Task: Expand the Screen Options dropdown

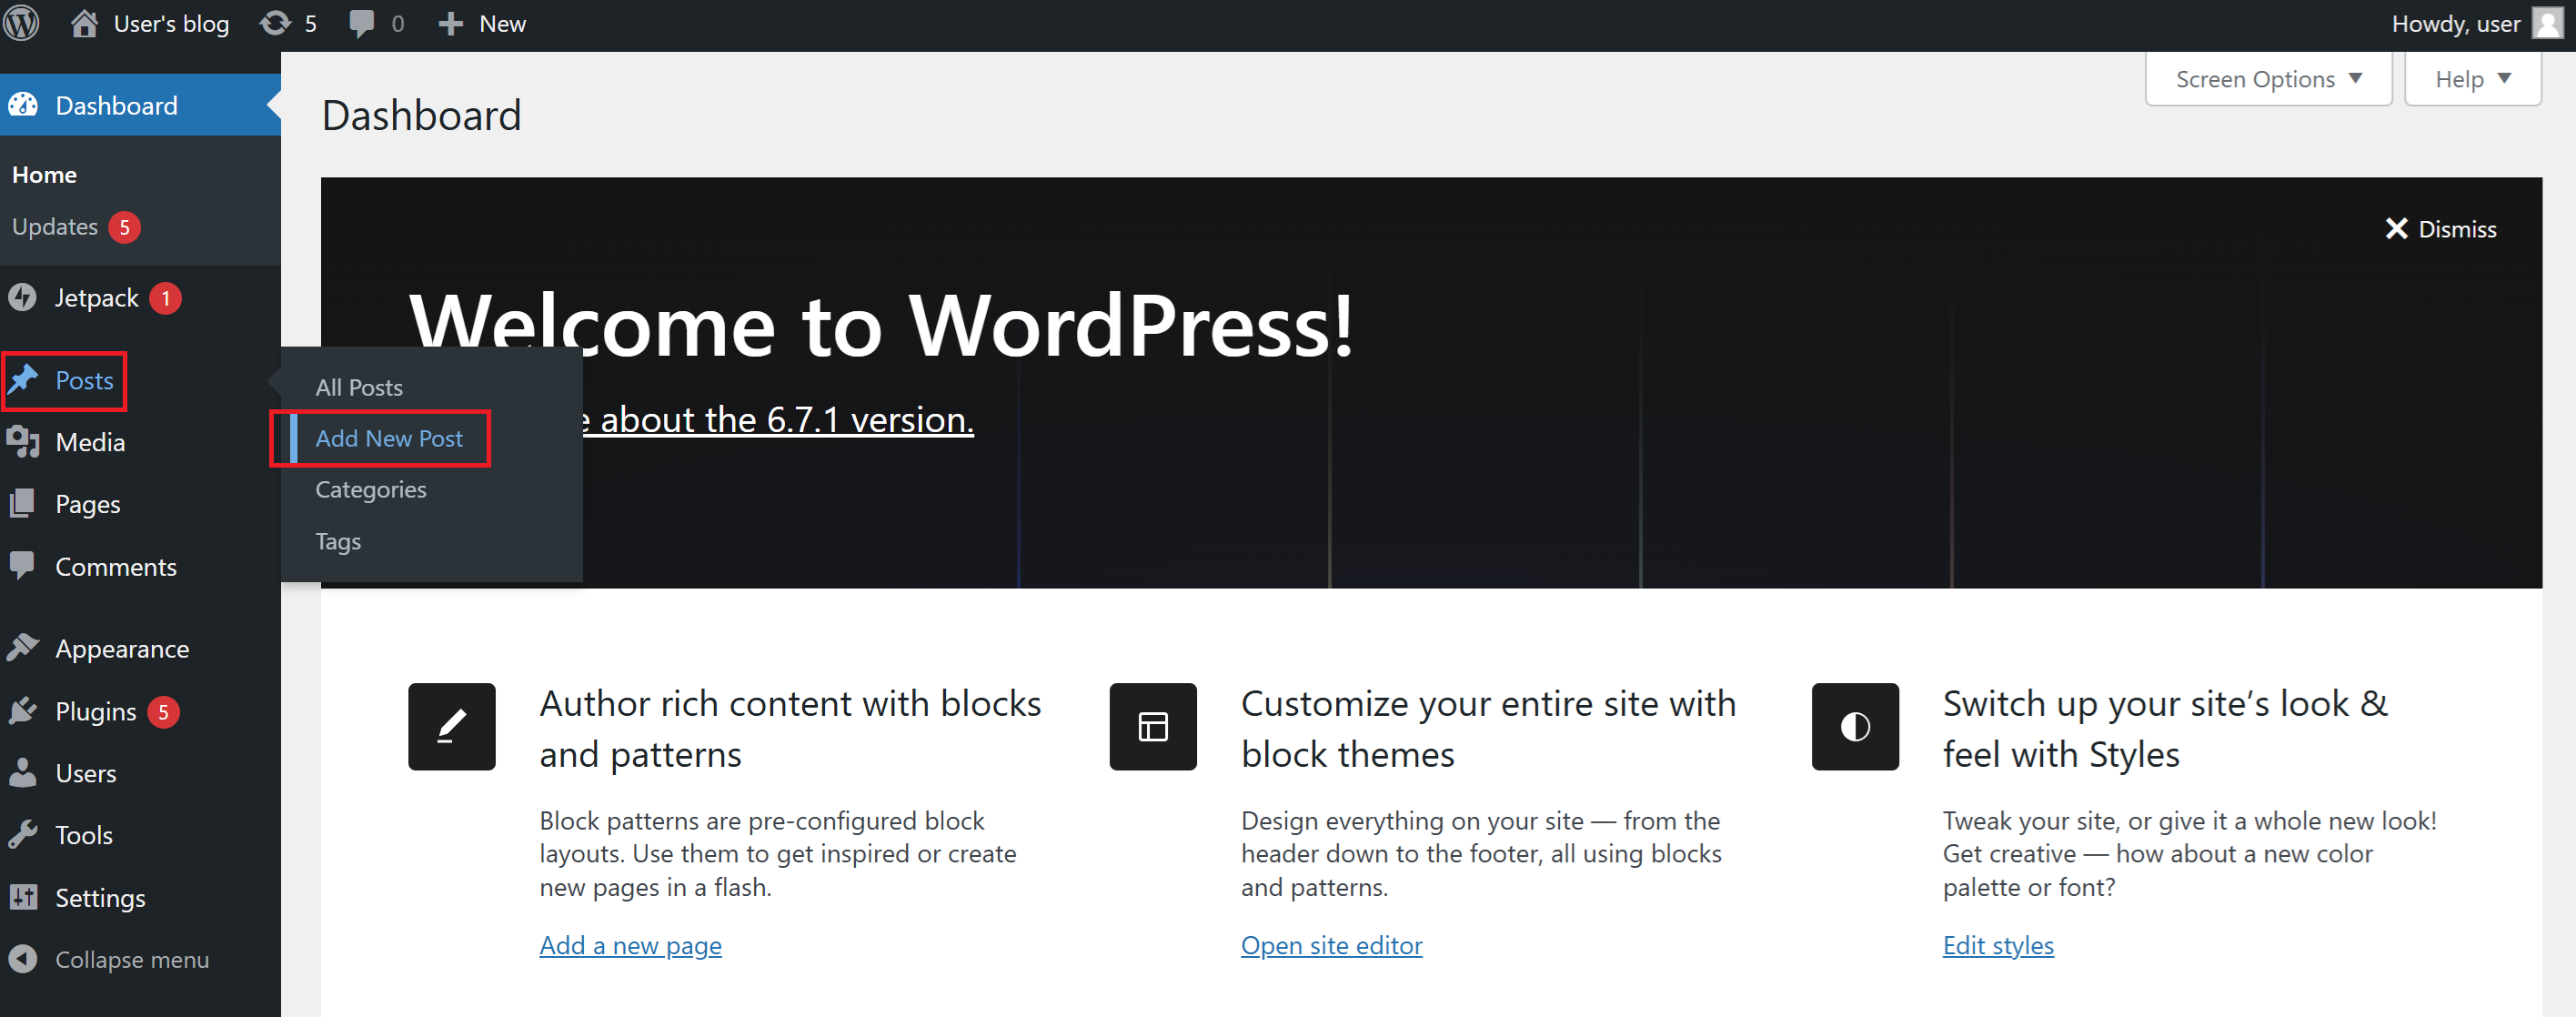Action: (2267, 79)
